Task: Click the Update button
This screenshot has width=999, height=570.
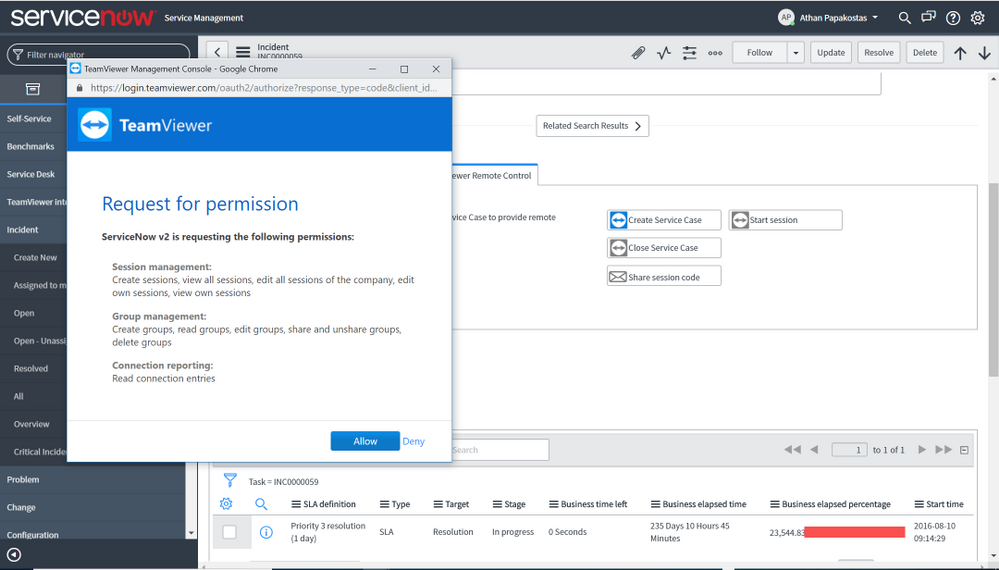Action: (x=831, y=53)
